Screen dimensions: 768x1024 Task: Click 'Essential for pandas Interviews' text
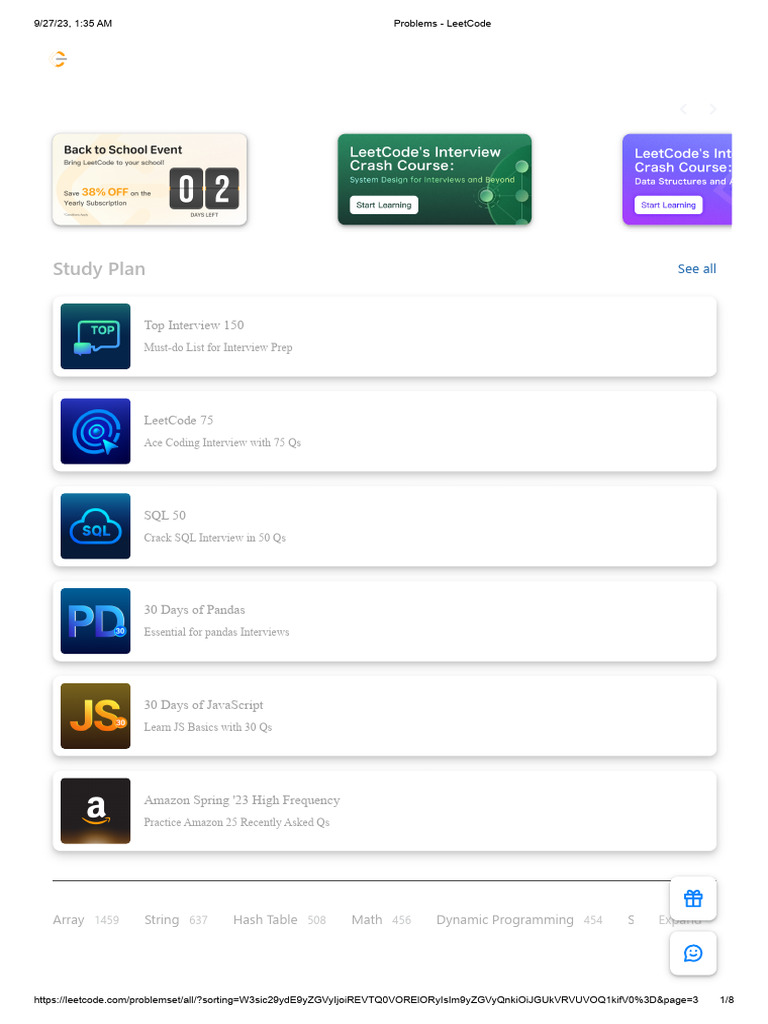pyautogui.click(x=216, y=632)
